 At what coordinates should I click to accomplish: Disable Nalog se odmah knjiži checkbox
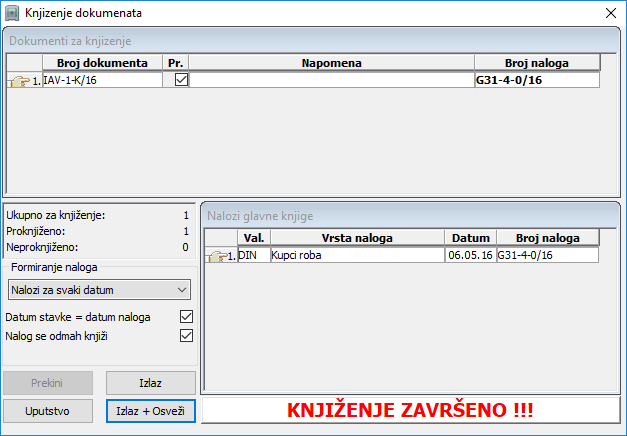[185, 336]
